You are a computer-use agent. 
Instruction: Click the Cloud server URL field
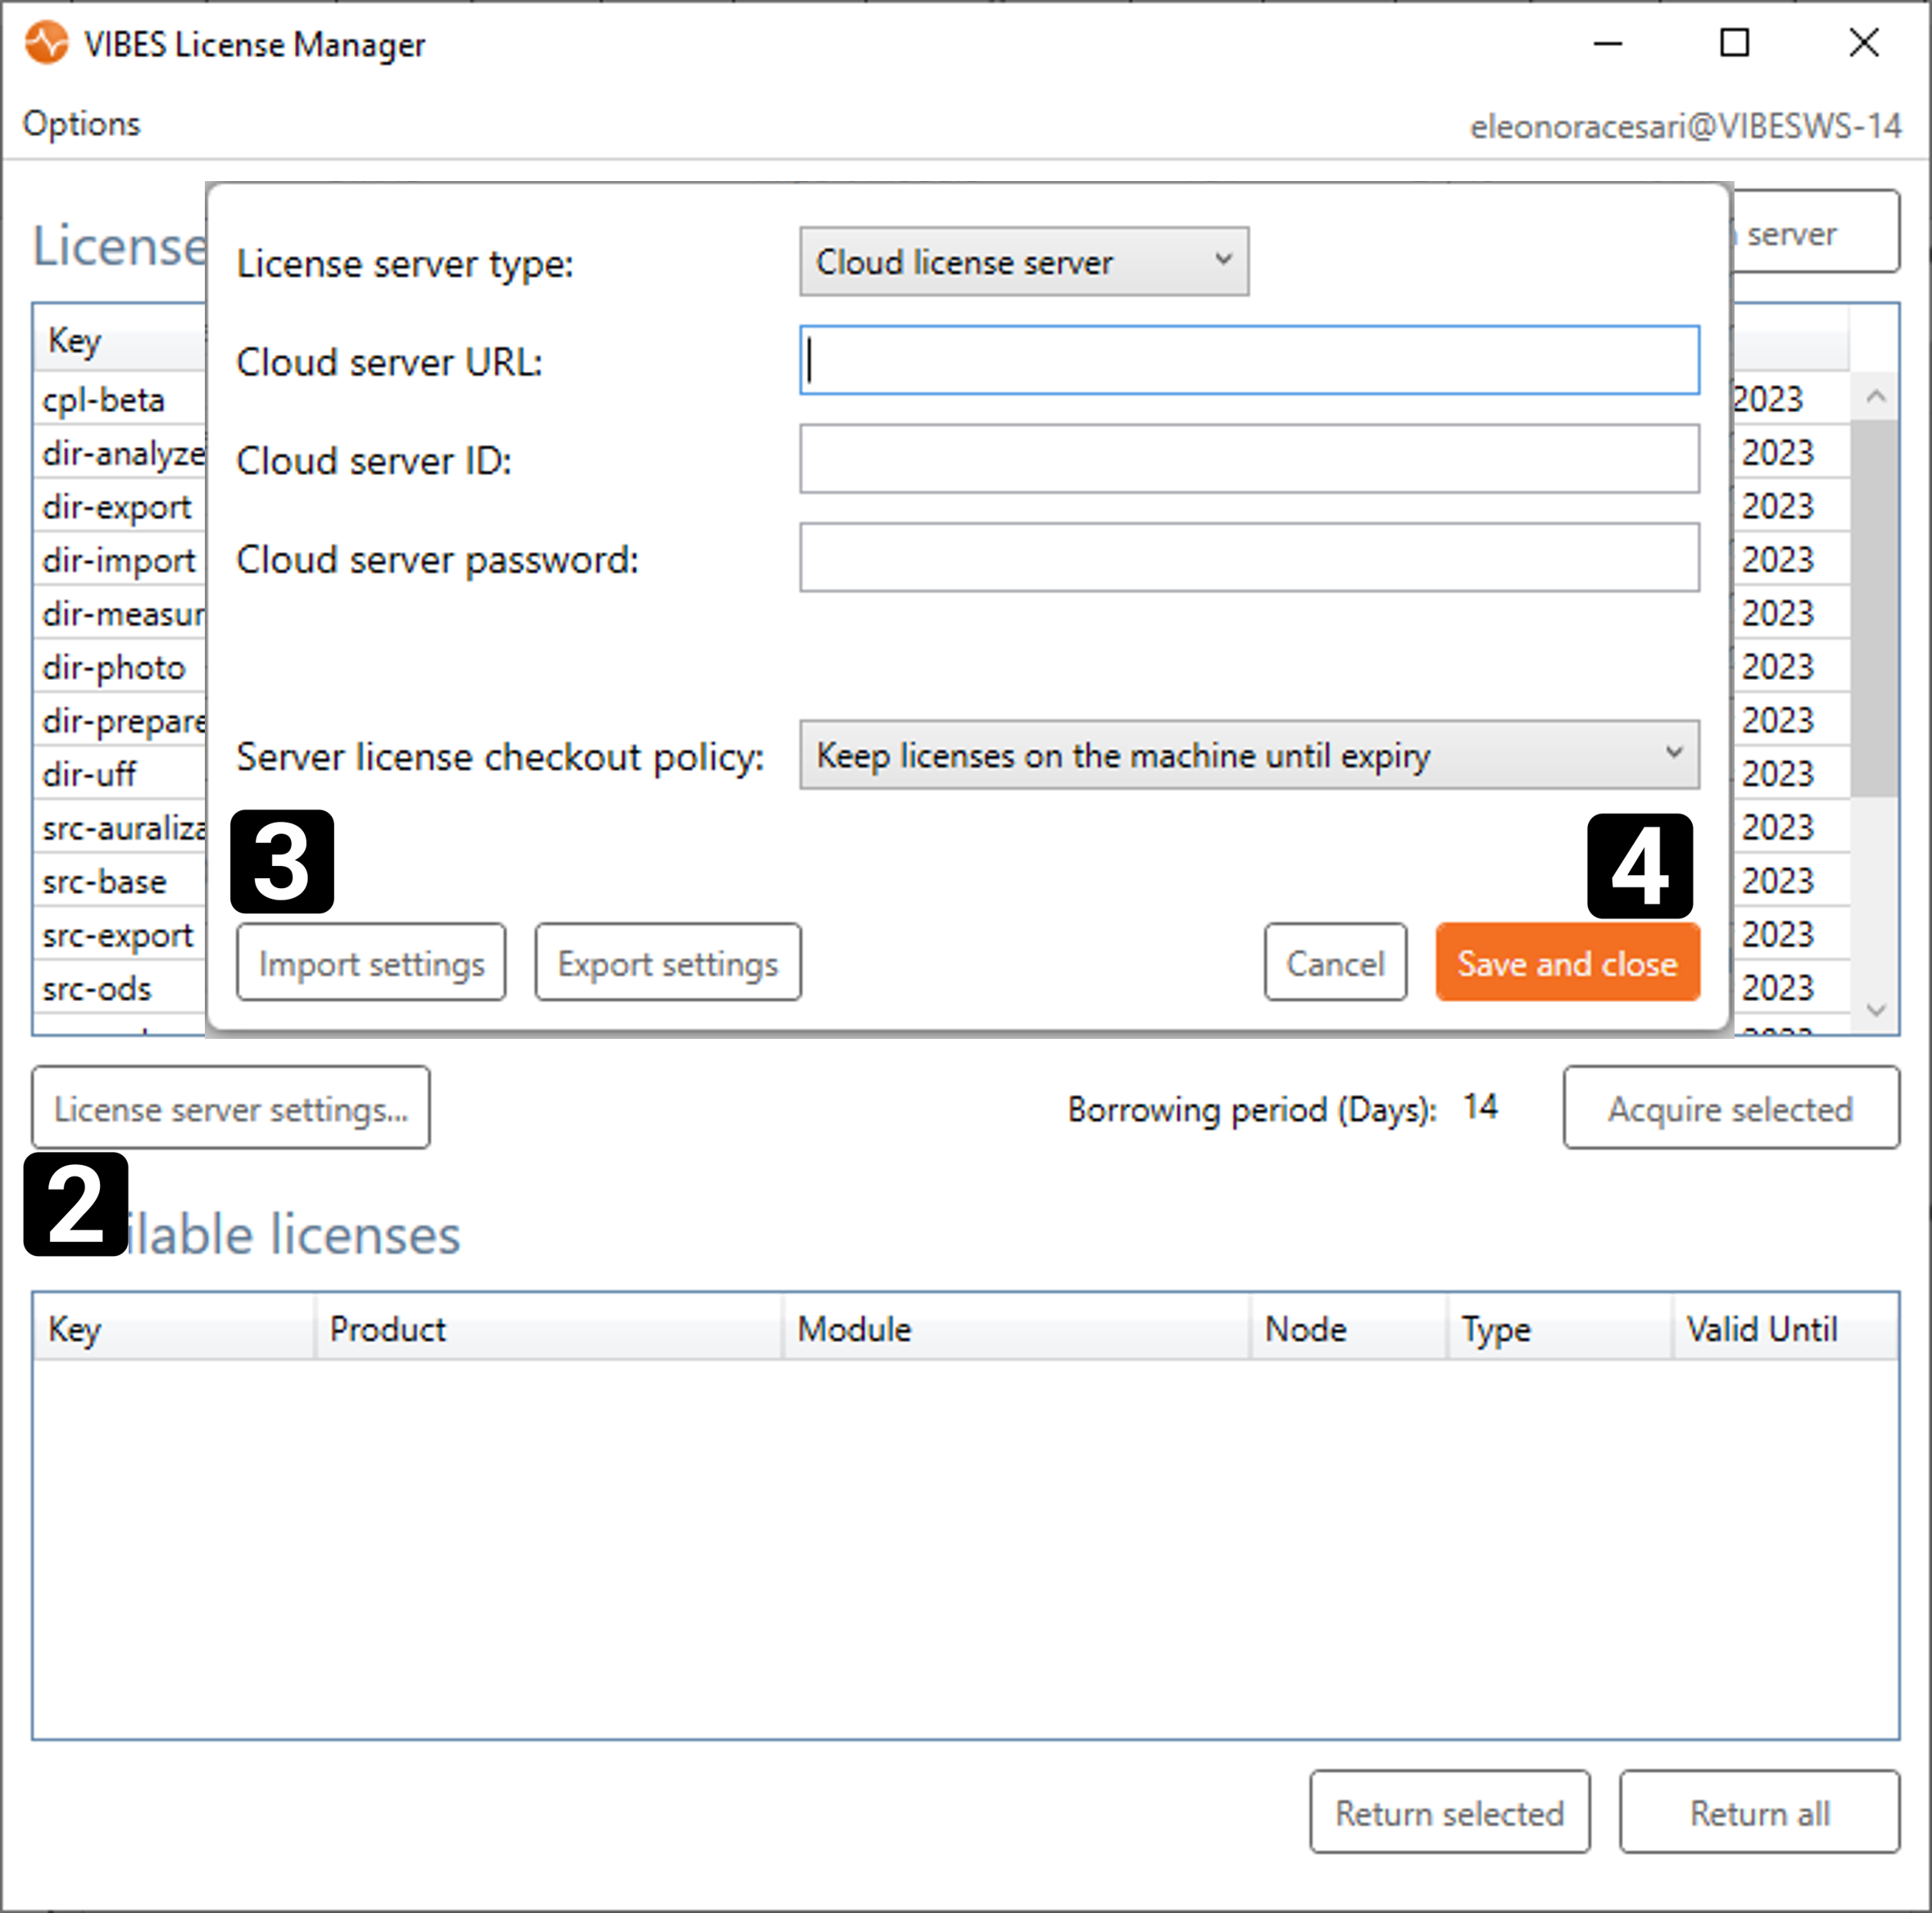pos(1249,360)
